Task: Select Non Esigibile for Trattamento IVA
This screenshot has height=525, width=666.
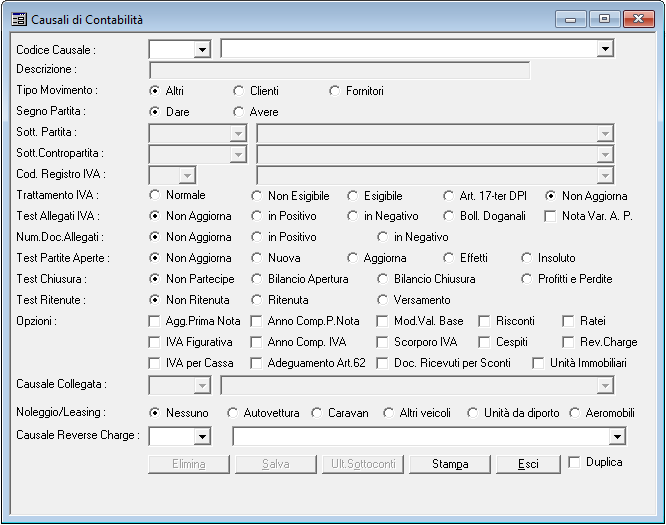Action: [x=257, y=196]
